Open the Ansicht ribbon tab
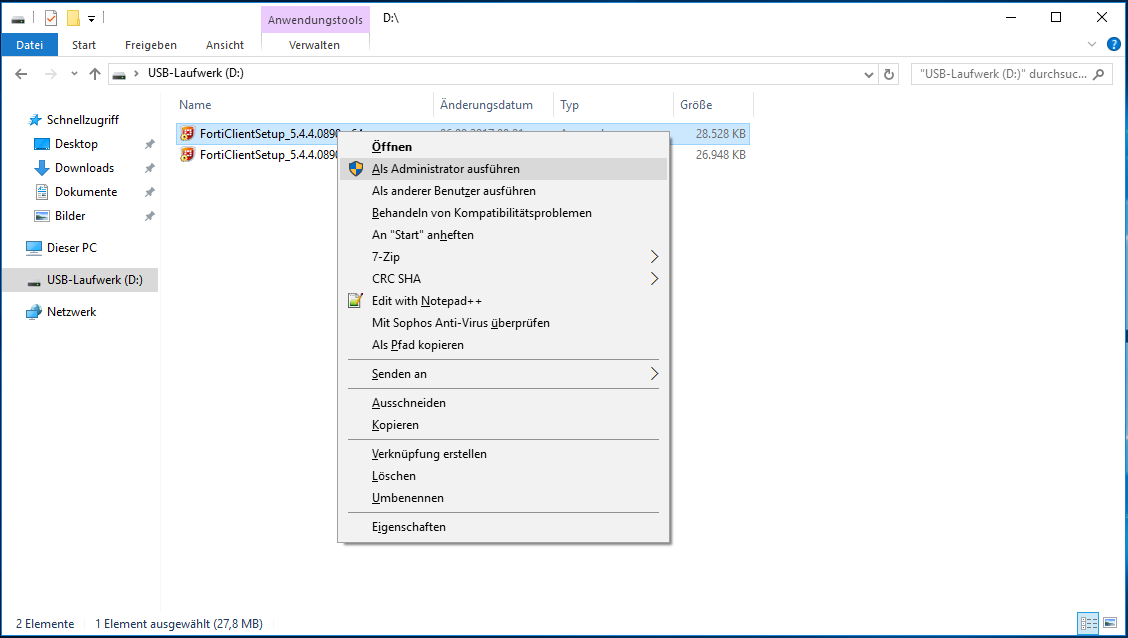The width and height of the screenshot is (1128, 638). tap(225, 45)
